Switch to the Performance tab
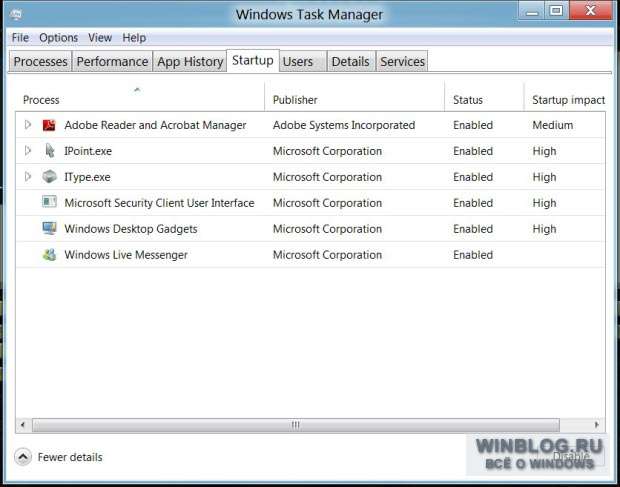The width and height of the screenshot is (620, 487). (112, 61)
